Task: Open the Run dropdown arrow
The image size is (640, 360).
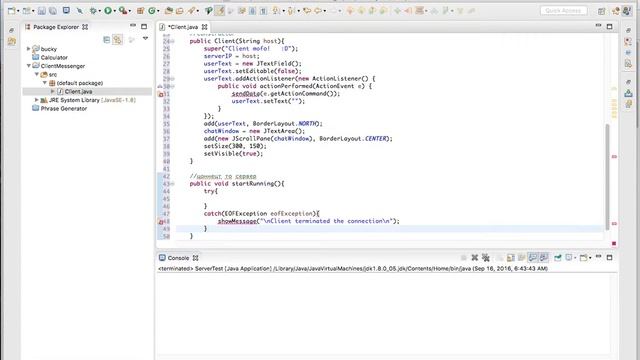Action: tap(115, 11)
